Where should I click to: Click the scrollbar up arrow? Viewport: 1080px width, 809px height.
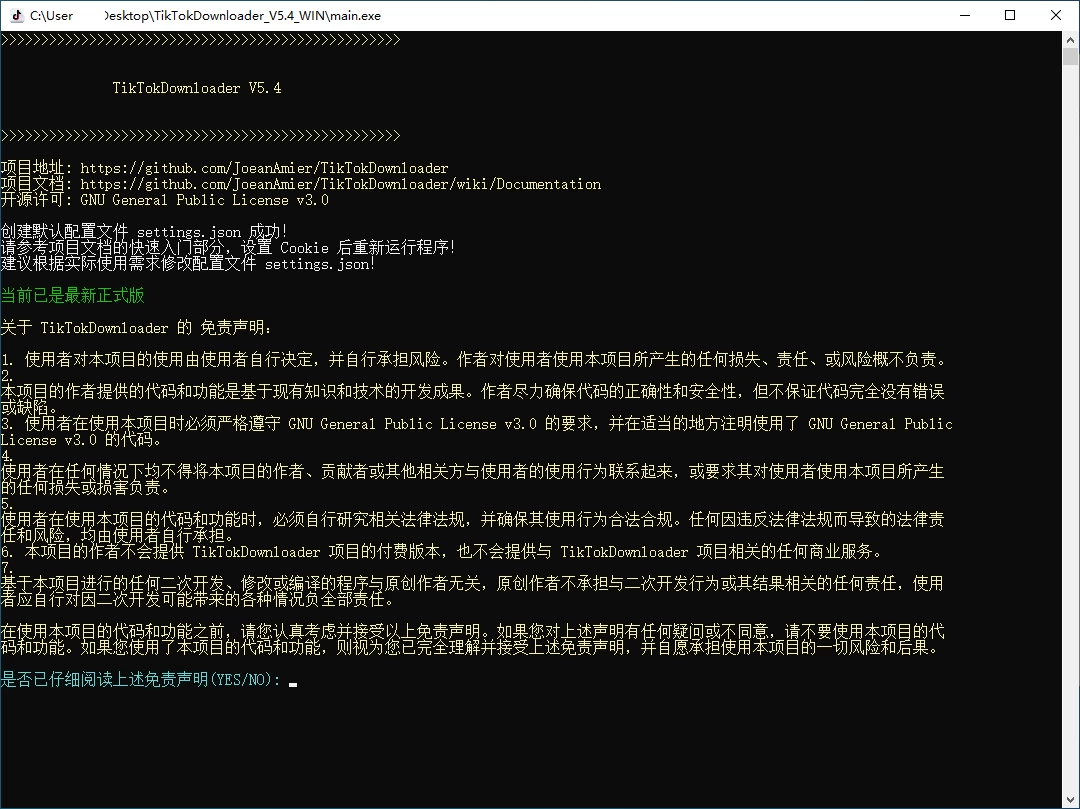click(1070, 39)
